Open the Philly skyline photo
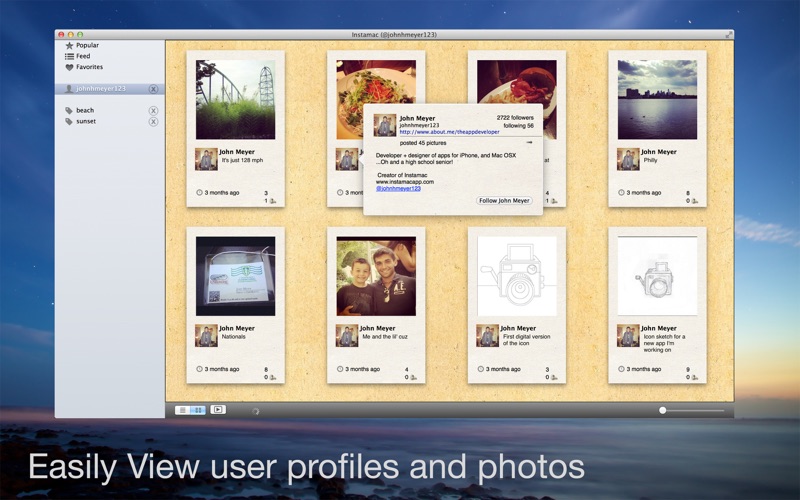This screenshot has width=800, height=500. pos(657,99)
